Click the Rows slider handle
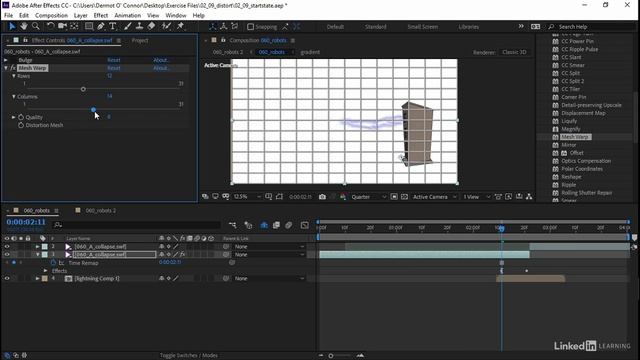Viewport: 640px width, 360px height. click(x=83, y=89)
